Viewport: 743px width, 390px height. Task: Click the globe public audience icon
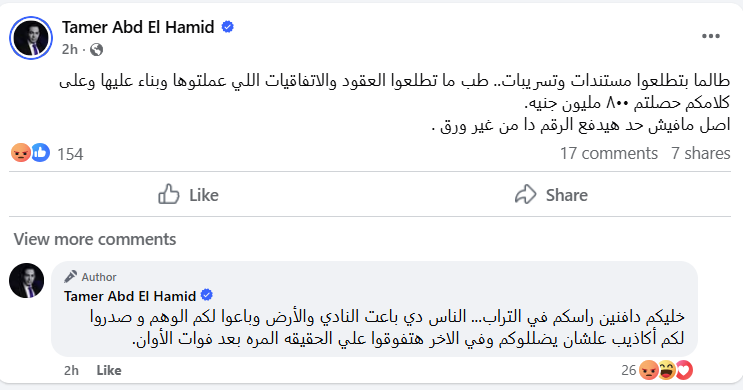tap(97, 50)
